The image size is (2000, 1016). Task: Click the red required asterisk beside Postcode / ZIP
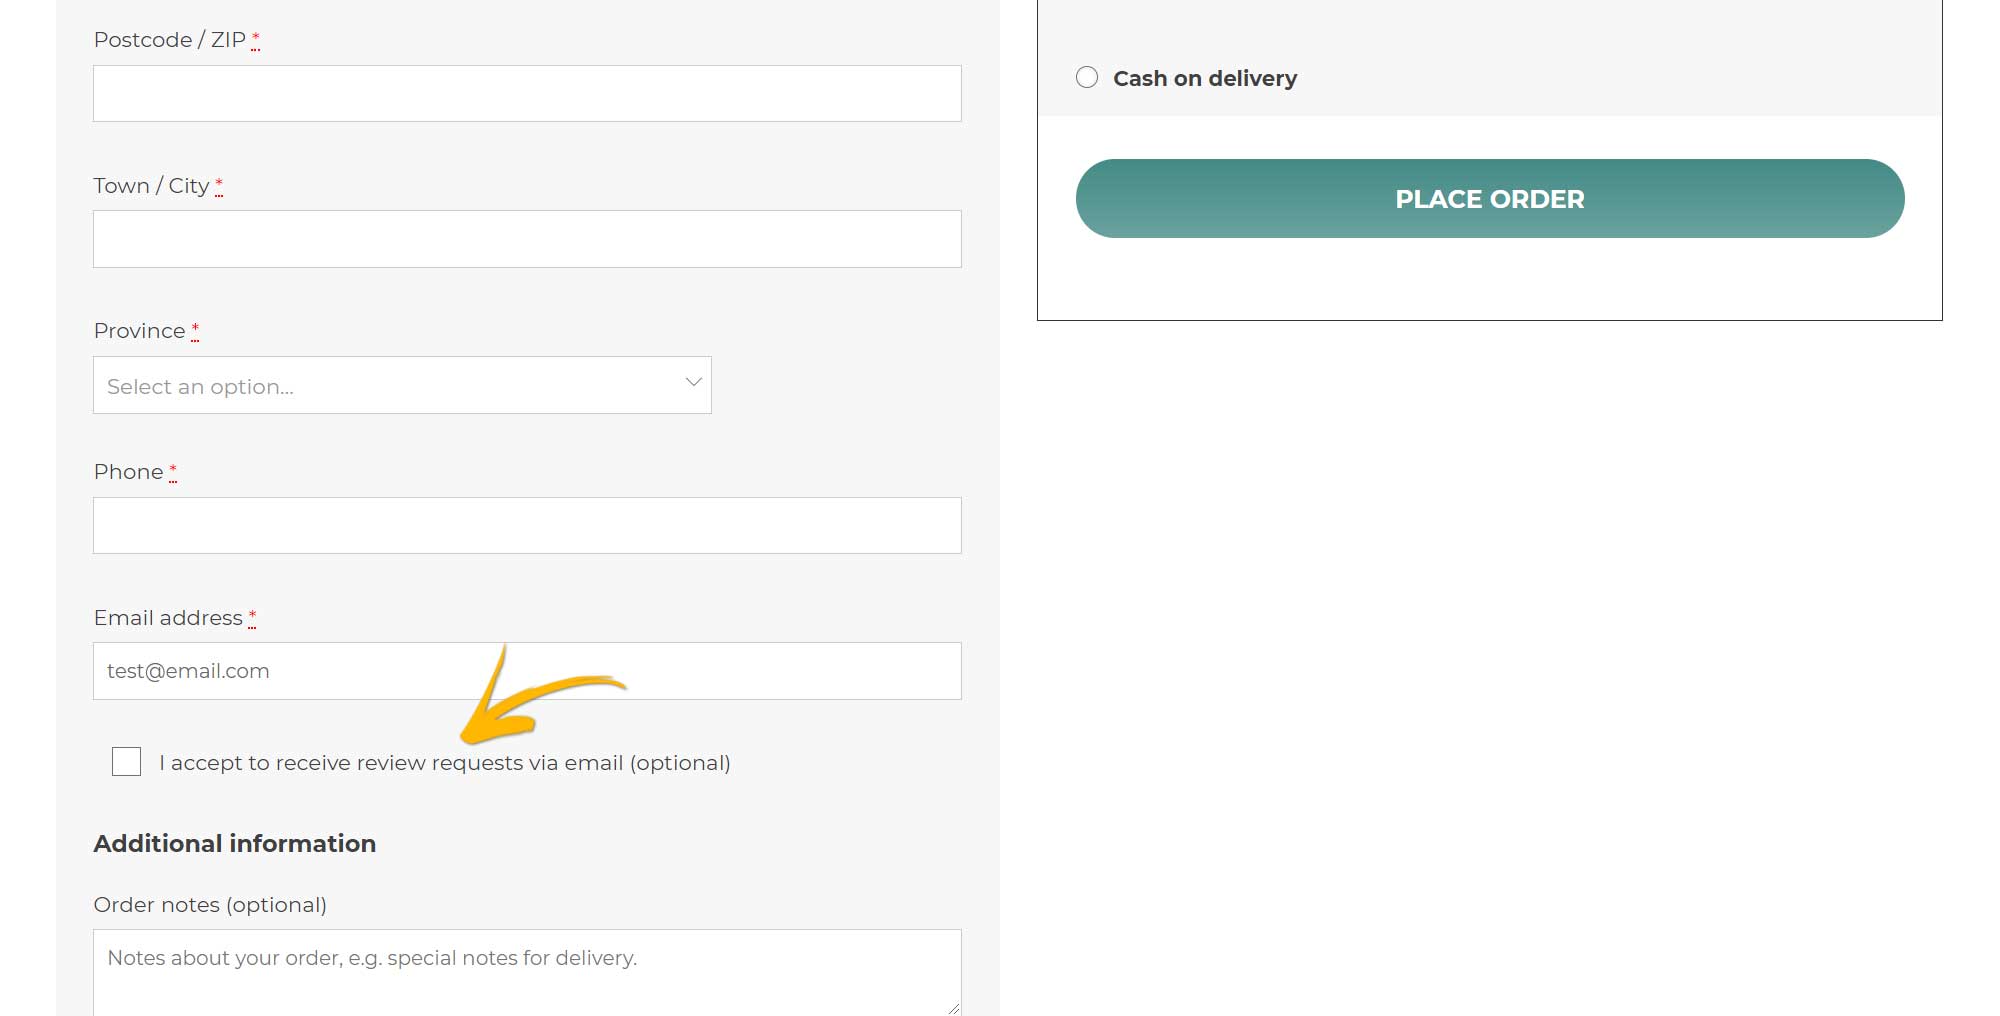pyautogui.click(x=255, y=39)
